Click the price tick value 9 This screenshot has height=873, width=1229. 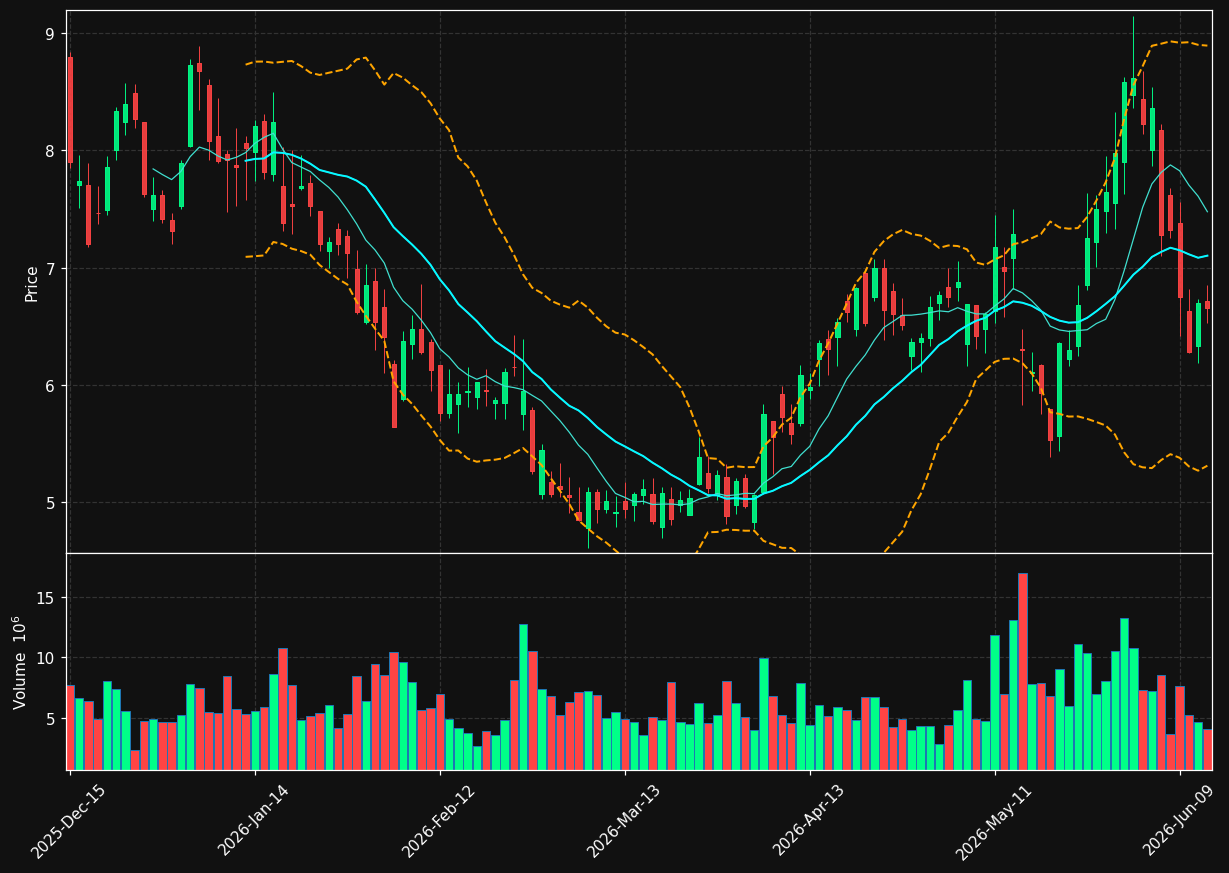[50, 35]
